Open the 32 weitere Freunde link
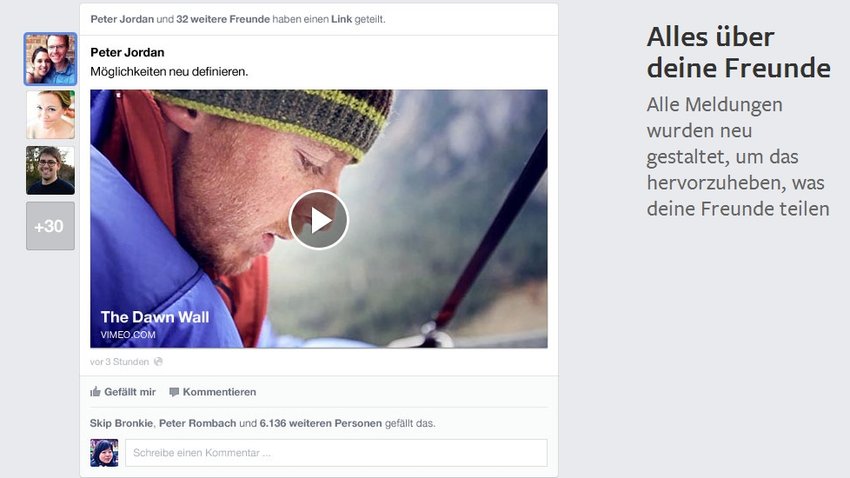Screen dimensions: 850x478 click(x=223, y=19)
